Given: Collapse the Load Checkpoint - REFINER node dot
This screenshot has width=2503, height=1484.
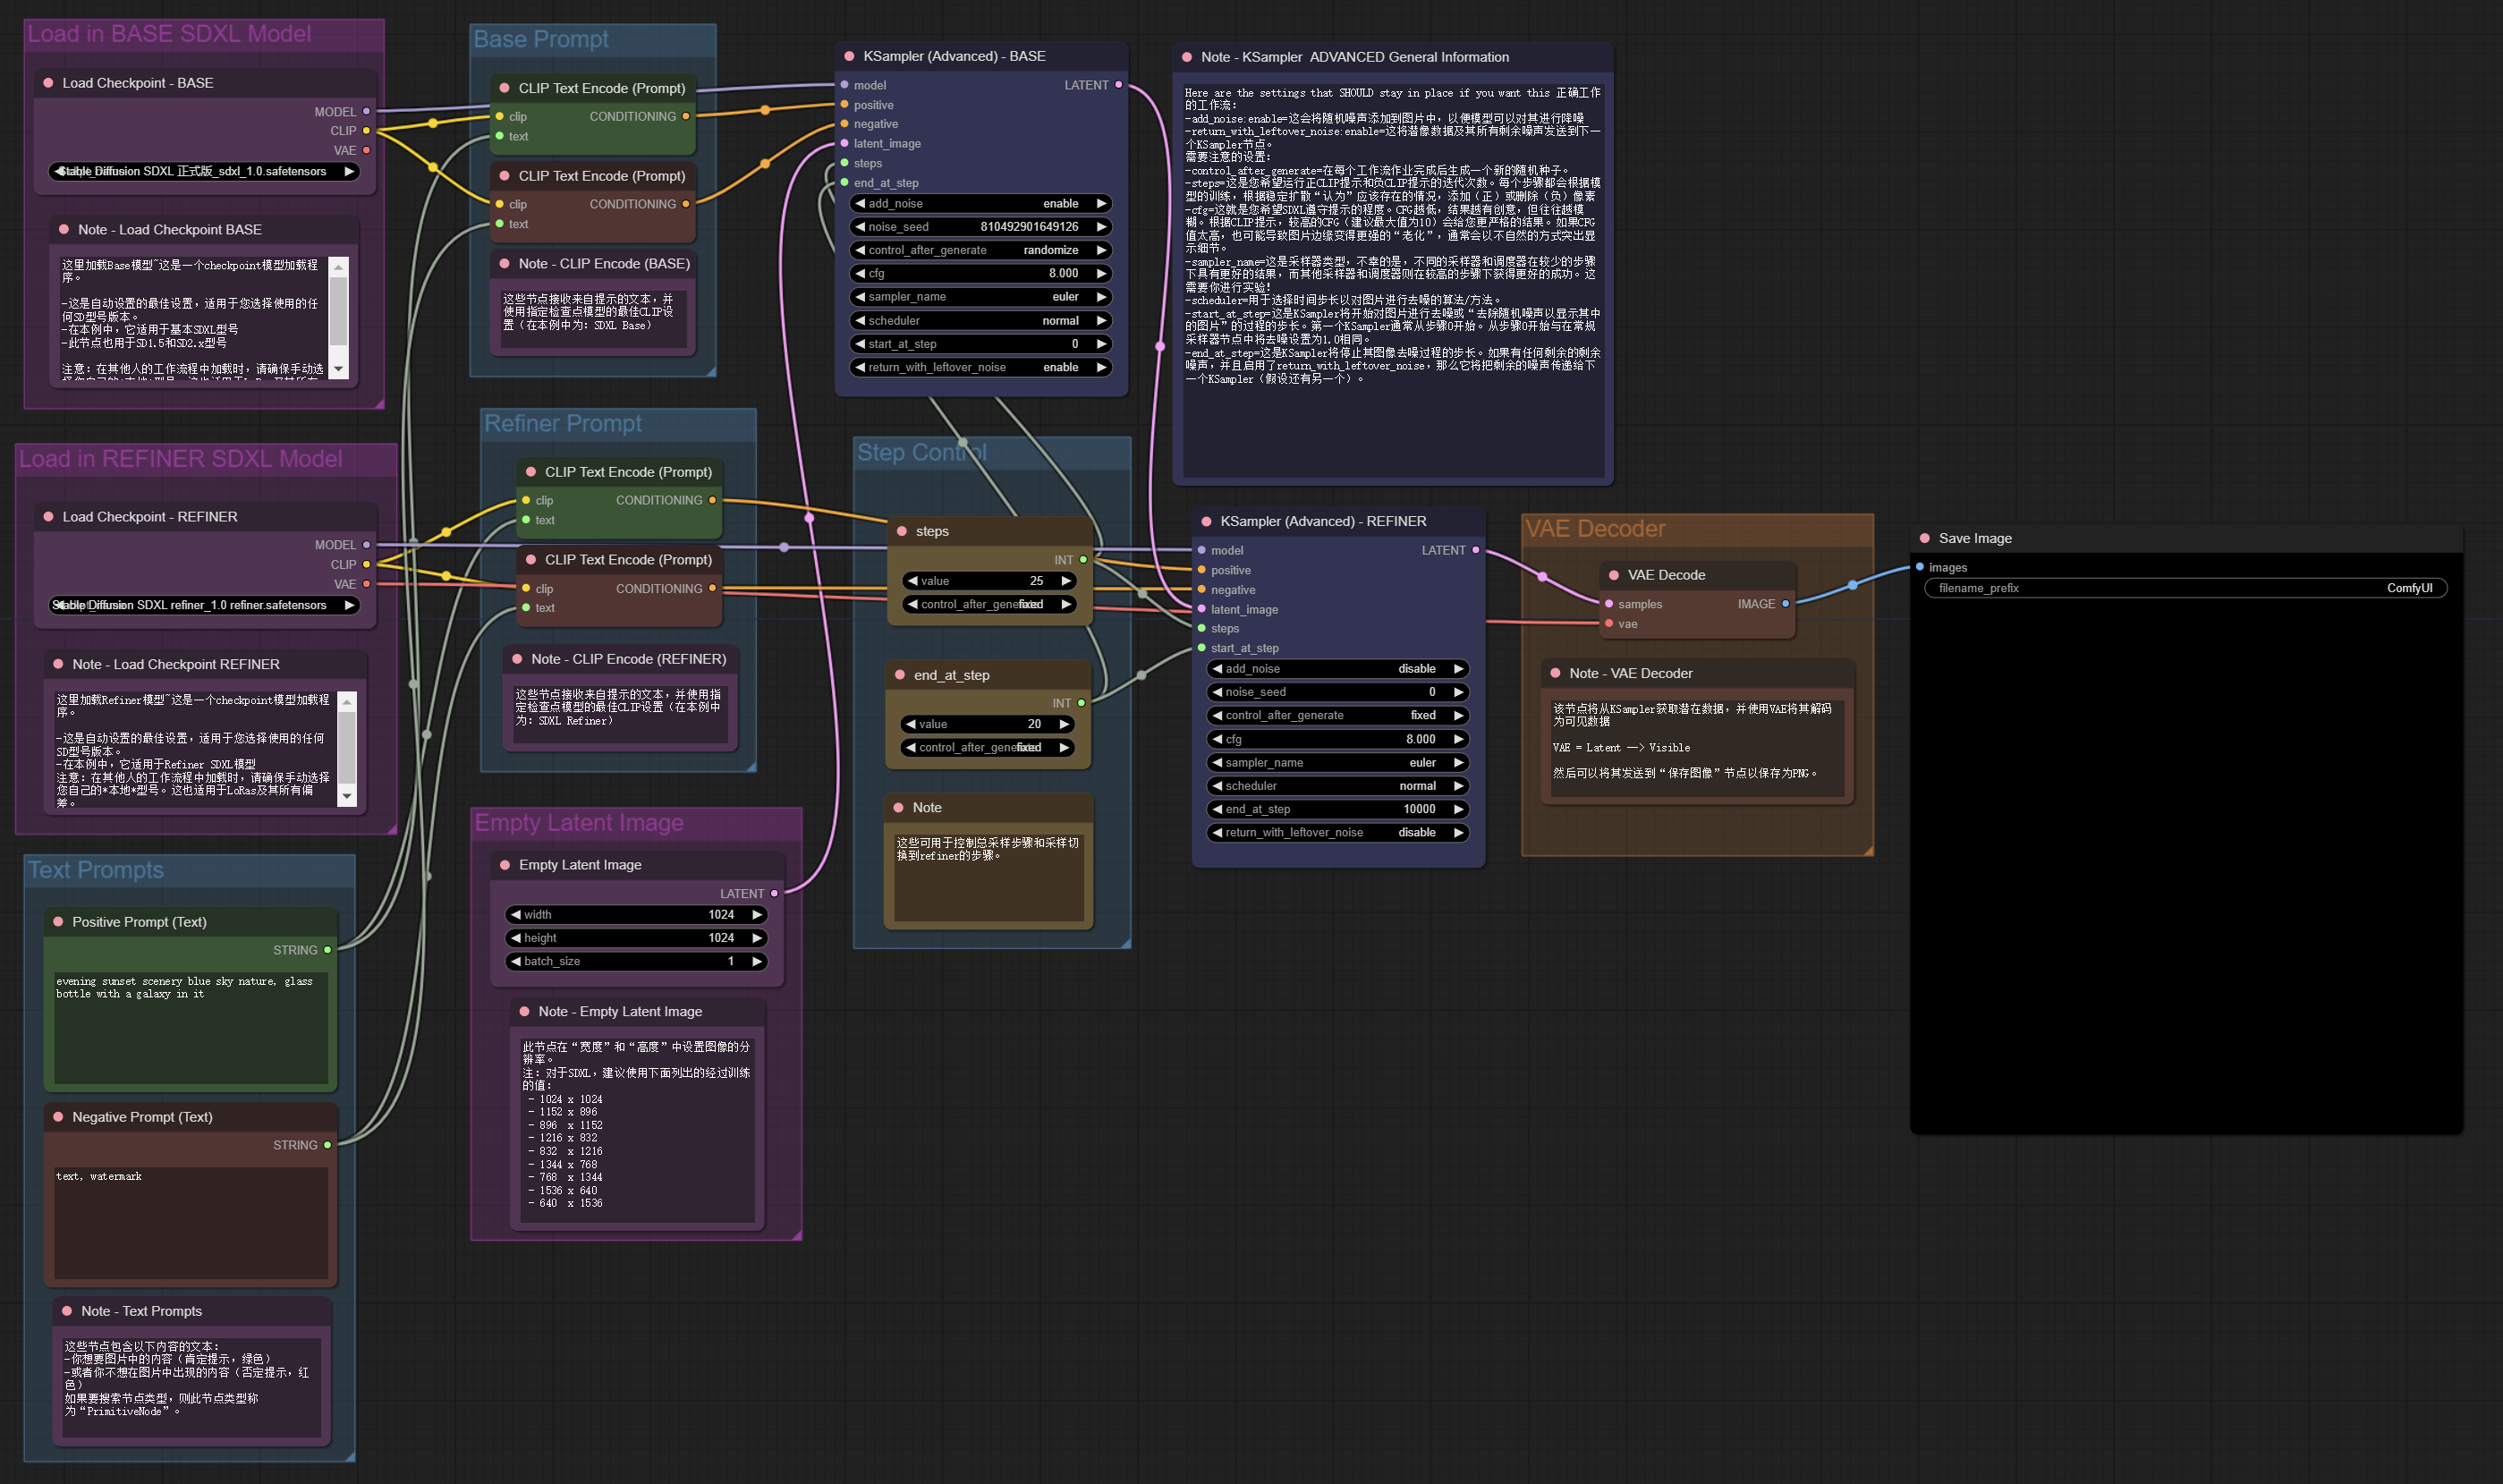Looking at the screenshot, I should [x=48, y=517].
